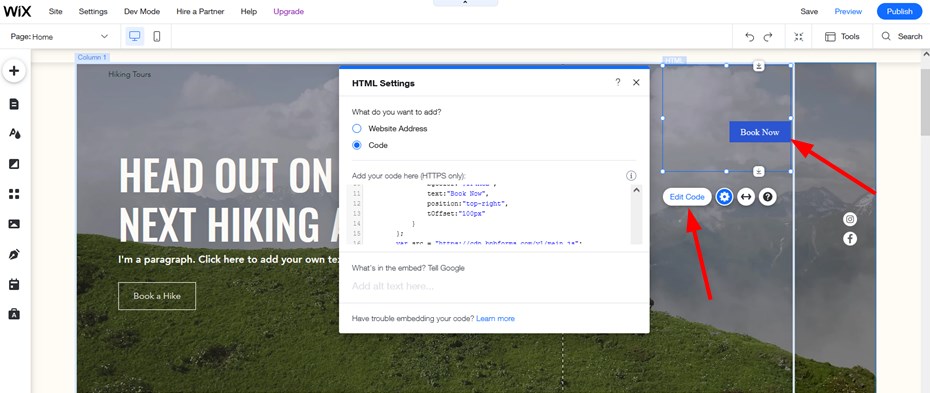
Task: Click the Upgrade link
Action: [288, 11]
